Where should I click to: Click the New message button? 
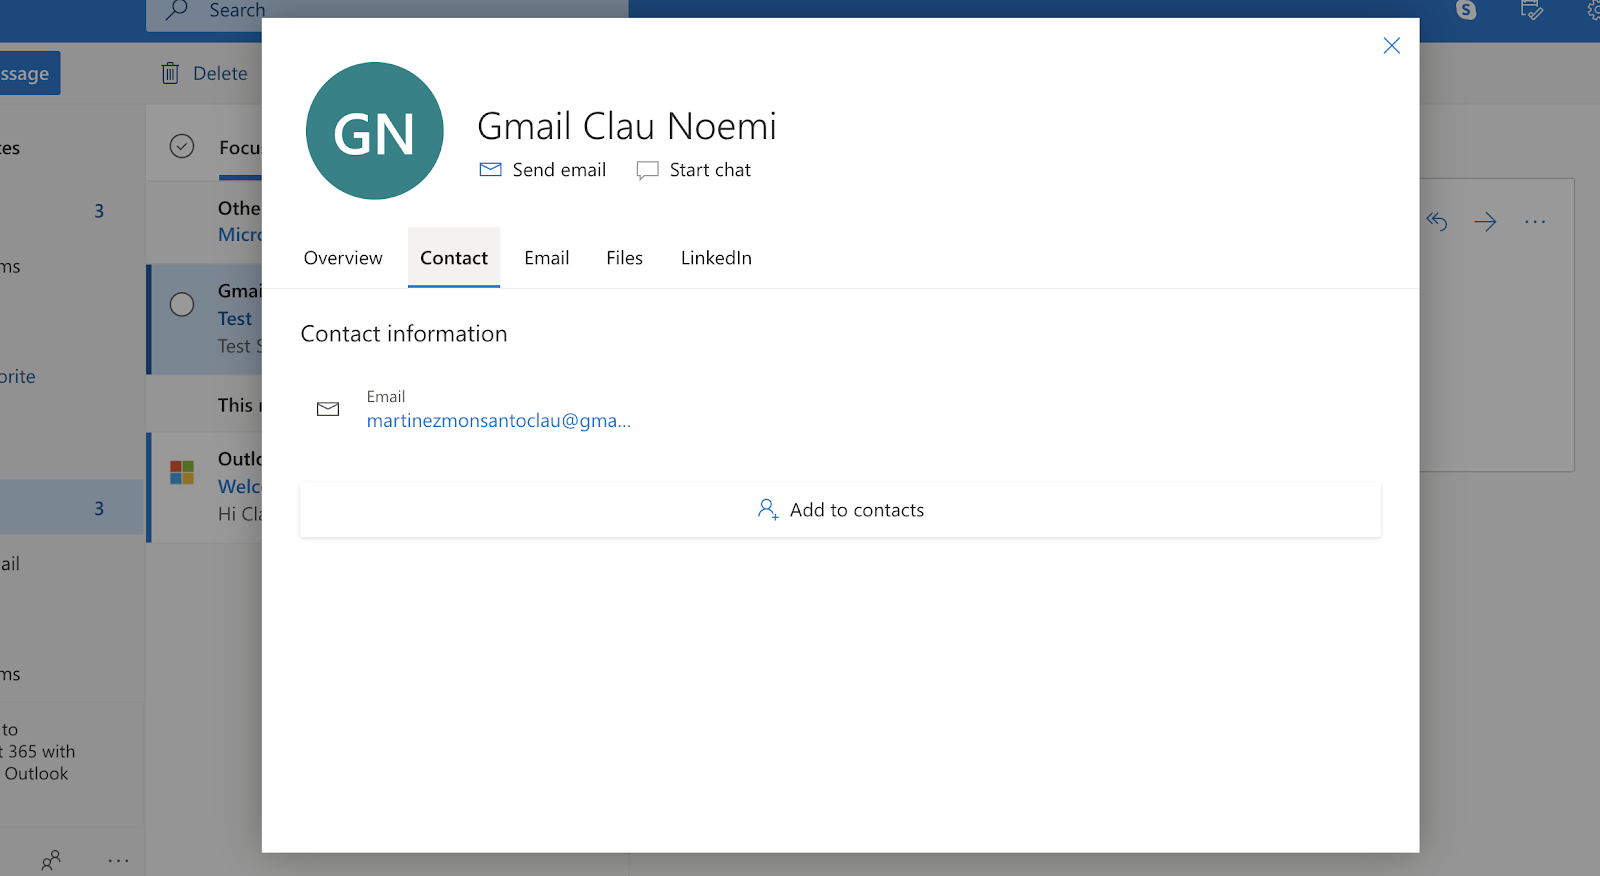(x=28, y=73)
